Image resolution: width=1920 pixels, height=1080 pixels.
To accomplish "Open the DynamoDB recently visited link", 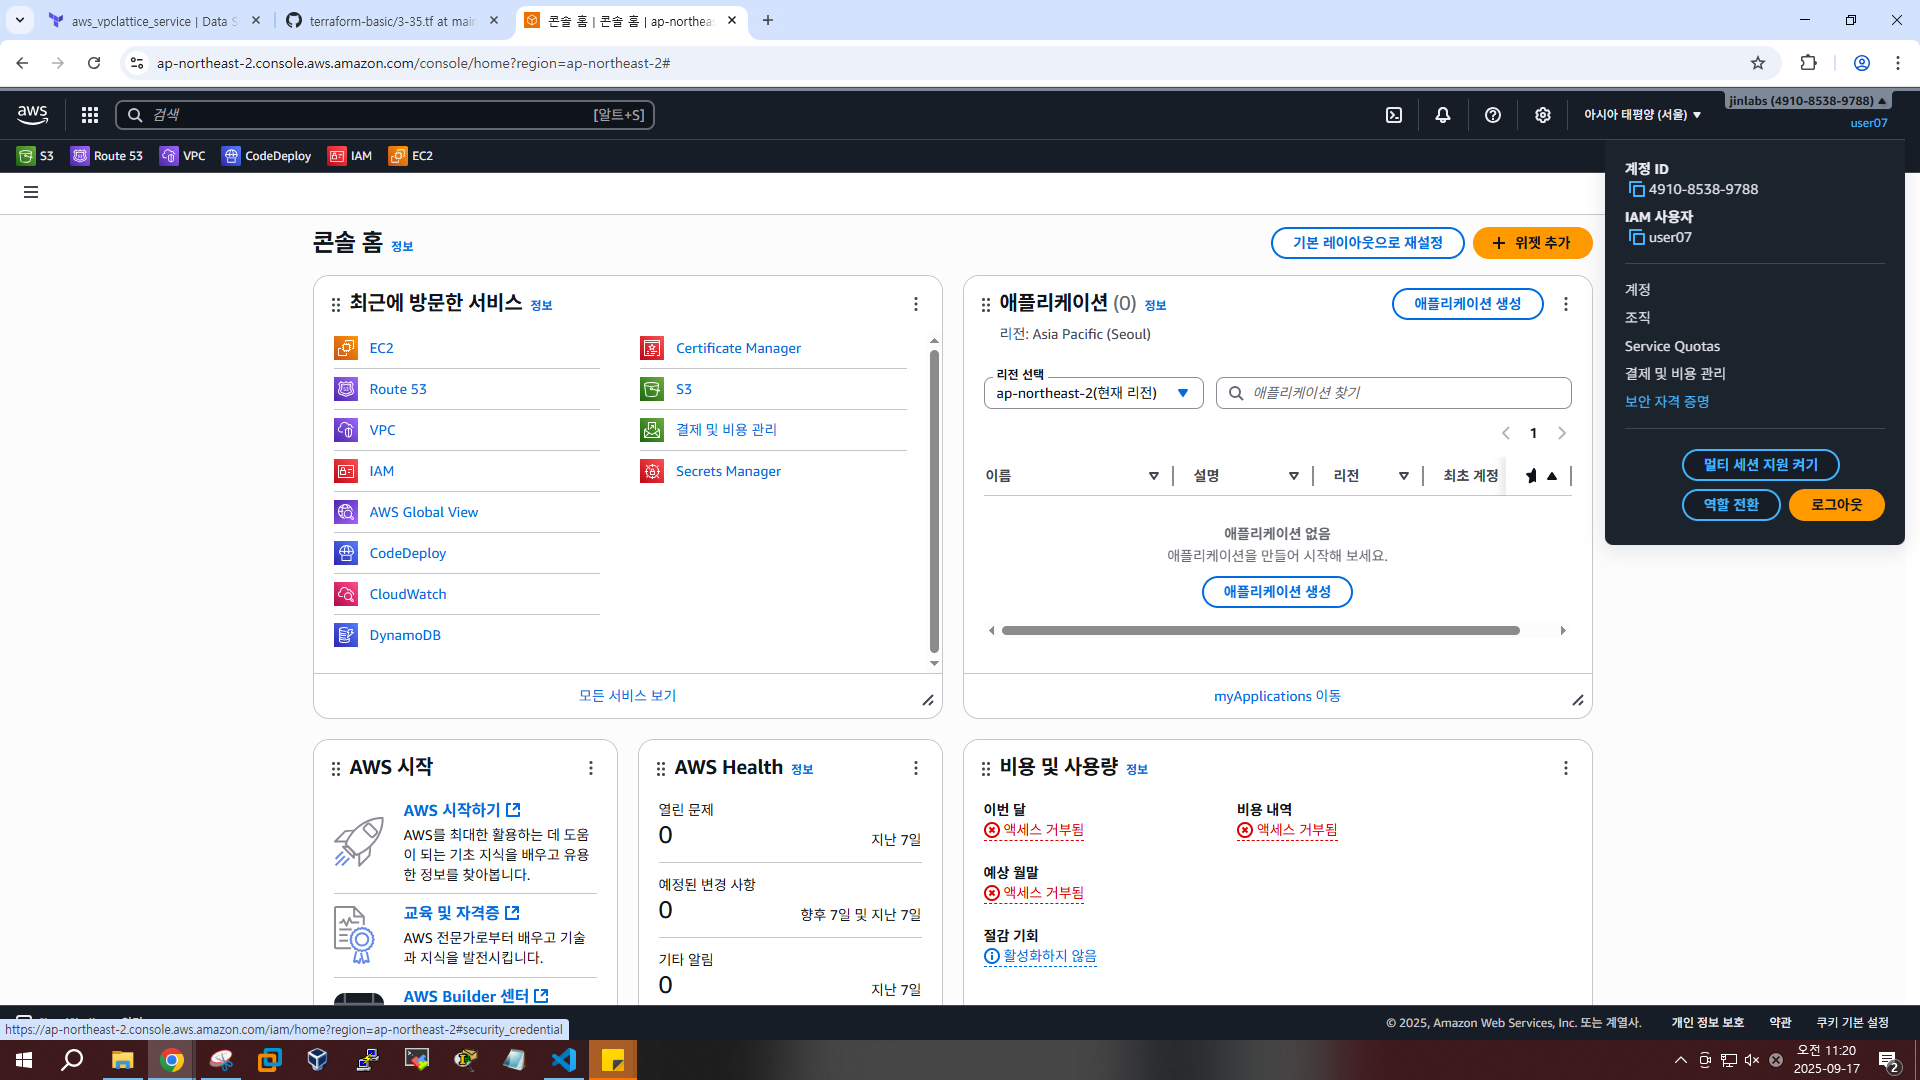I will [404, 635].
